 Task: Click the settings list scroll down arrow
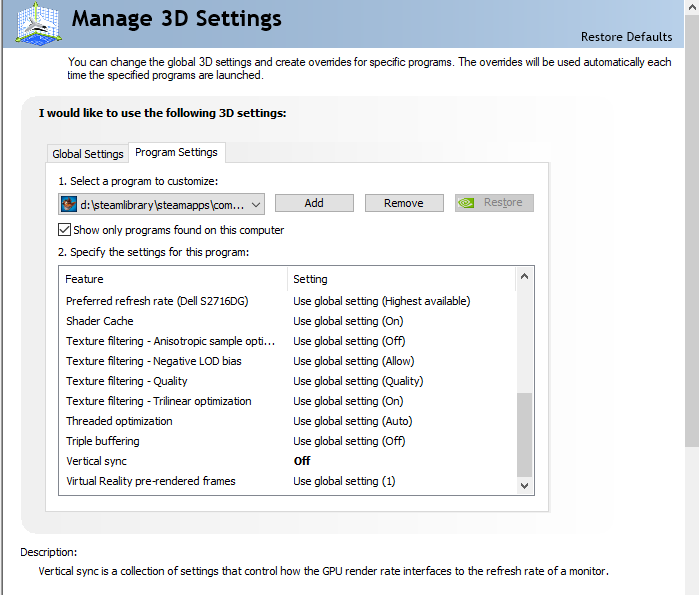pos(525,485)
